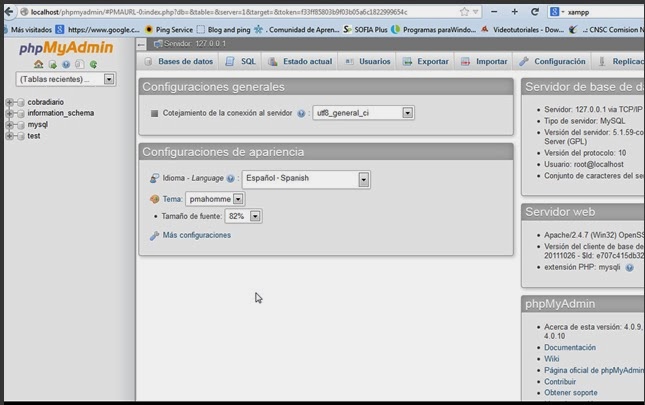Click the zoom out minus button

(x=494, y=12)
